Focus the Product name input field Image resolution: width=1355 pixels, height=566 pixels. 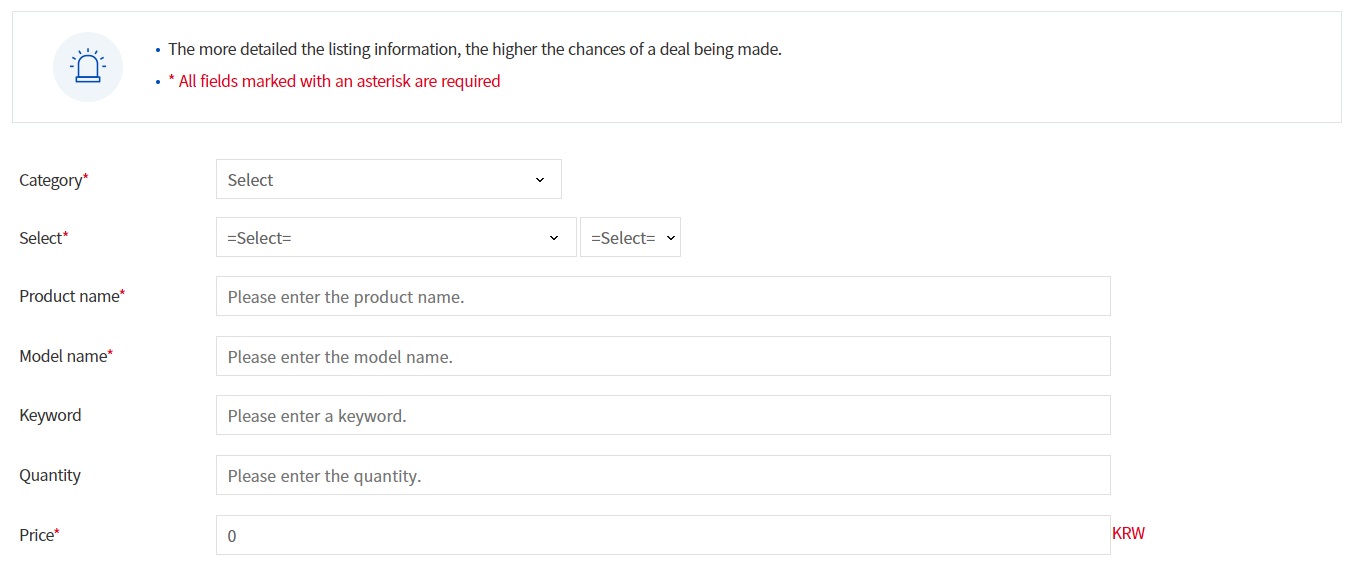coord(662,297)
